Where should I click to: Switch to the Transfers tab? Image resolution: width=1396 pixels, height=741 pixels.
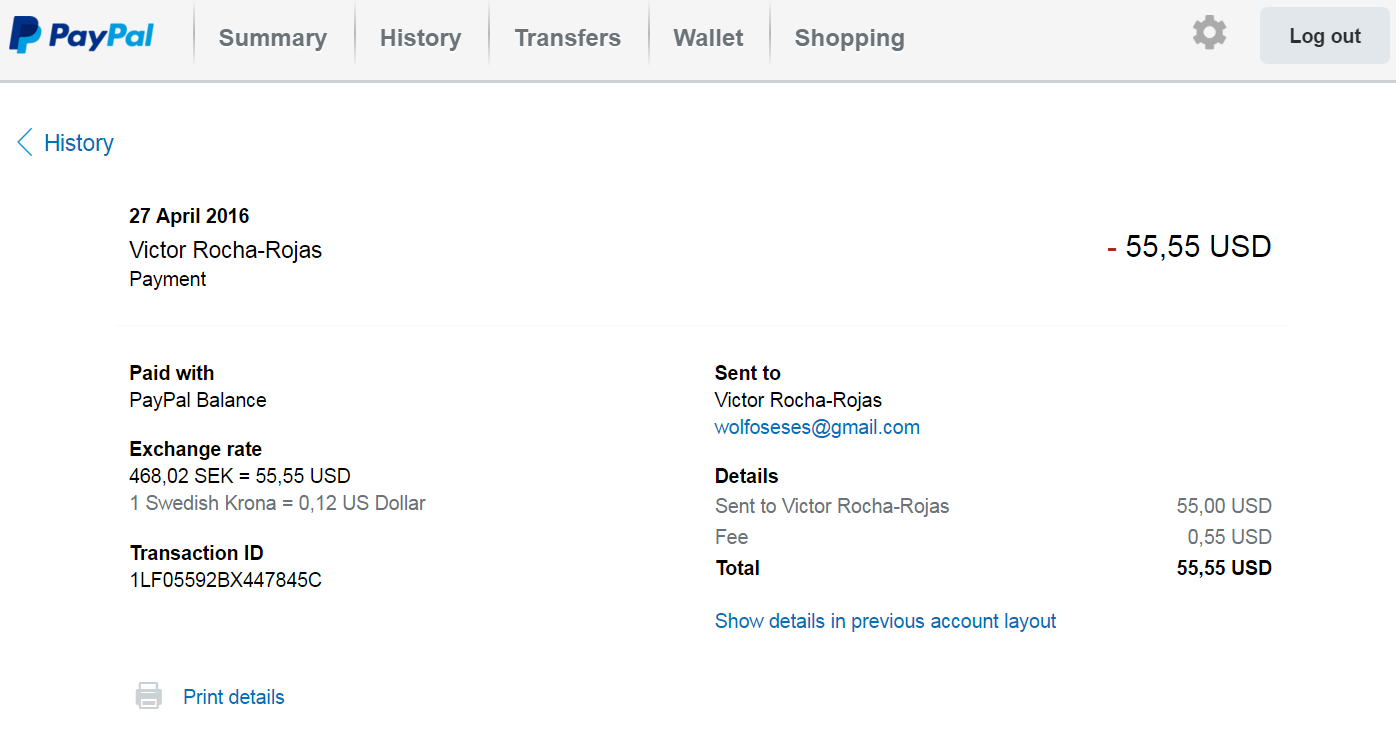[567, 38]
